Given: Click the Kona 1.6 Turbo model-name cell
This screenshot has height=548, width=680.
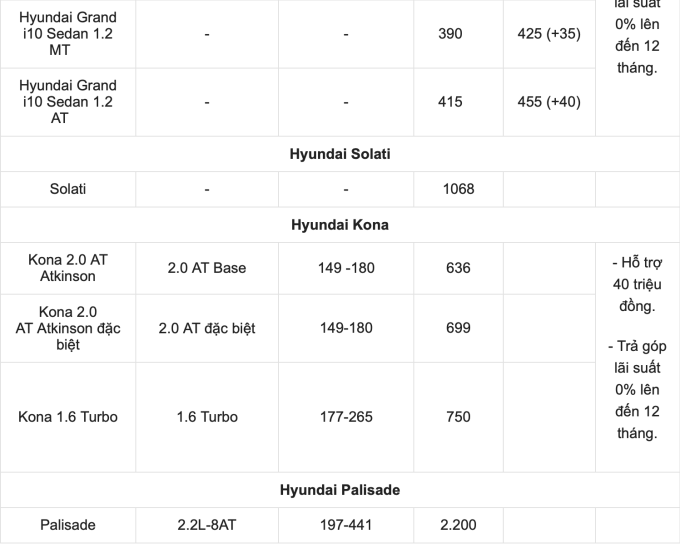Looking at the screenshot, I should click(68, 416).
